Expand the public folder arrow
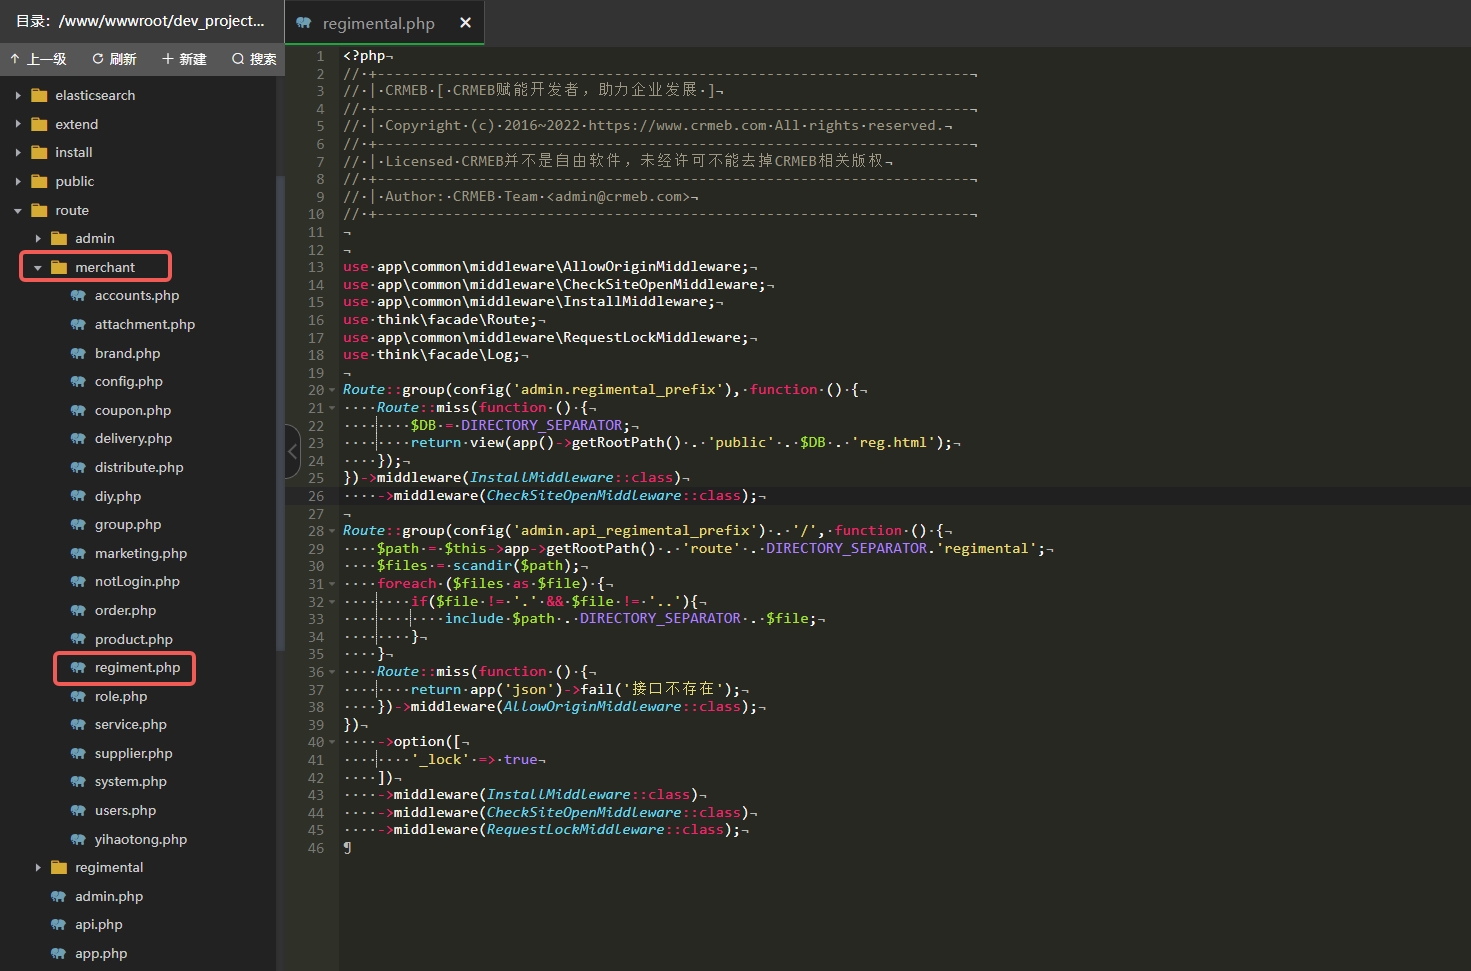1471x971 pixels. click(18, 181)
